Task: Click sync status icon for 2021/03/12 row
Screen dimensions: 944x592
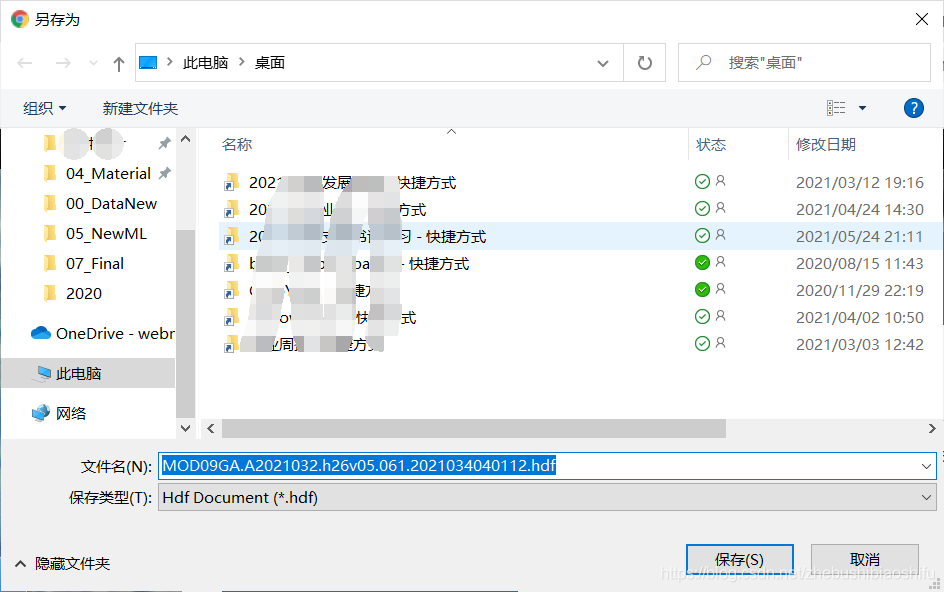Action: click(x=702, y=181)
